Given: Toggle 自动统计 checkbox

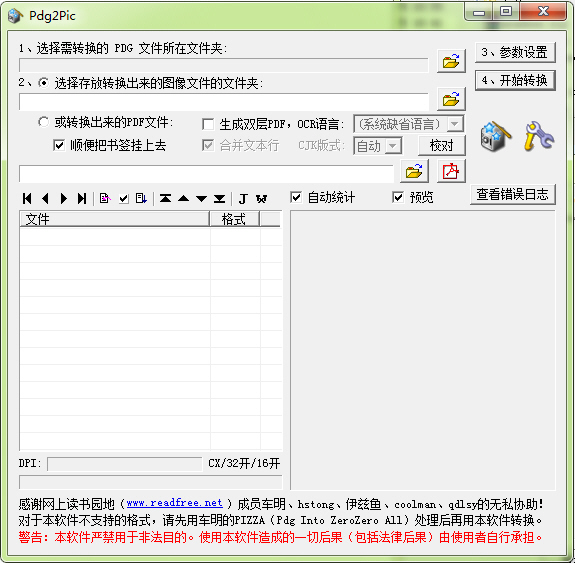Looking at the screenshot, I should [x=296, y=197].
